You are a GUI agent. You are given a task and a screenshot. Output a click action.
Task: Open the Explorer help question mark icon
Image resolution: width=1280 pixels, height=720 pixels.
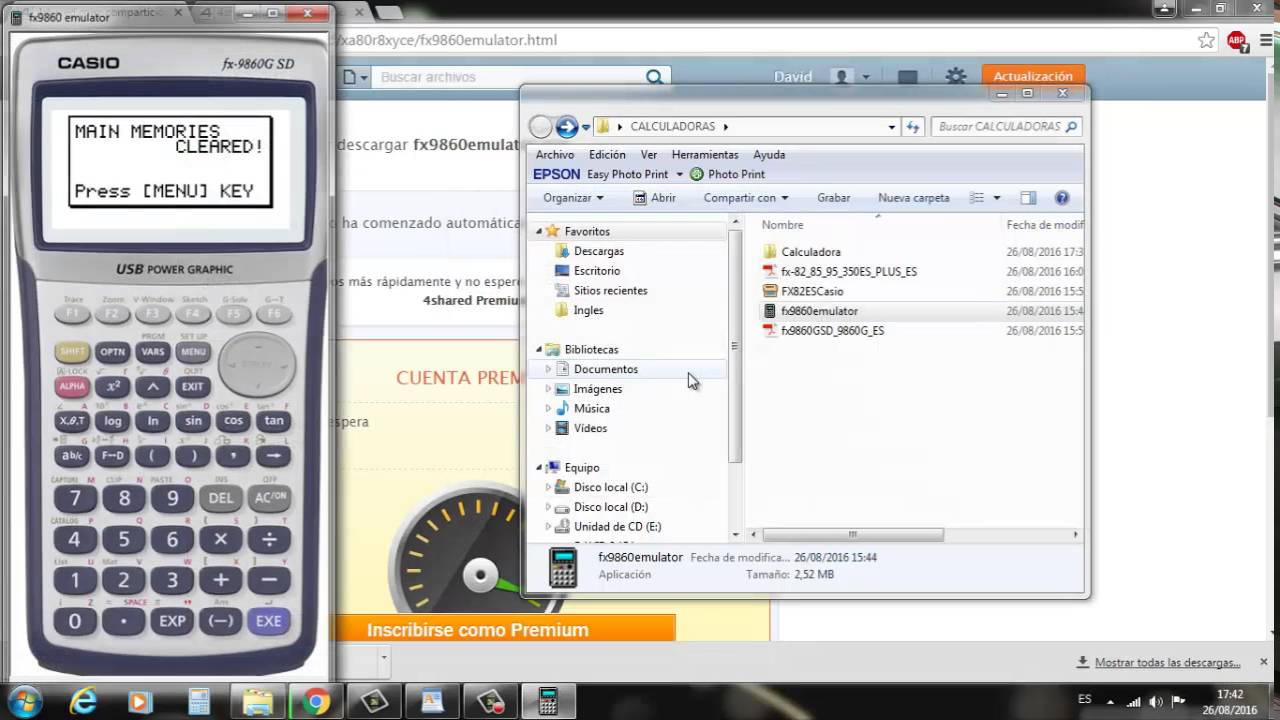coord(1062,198)
